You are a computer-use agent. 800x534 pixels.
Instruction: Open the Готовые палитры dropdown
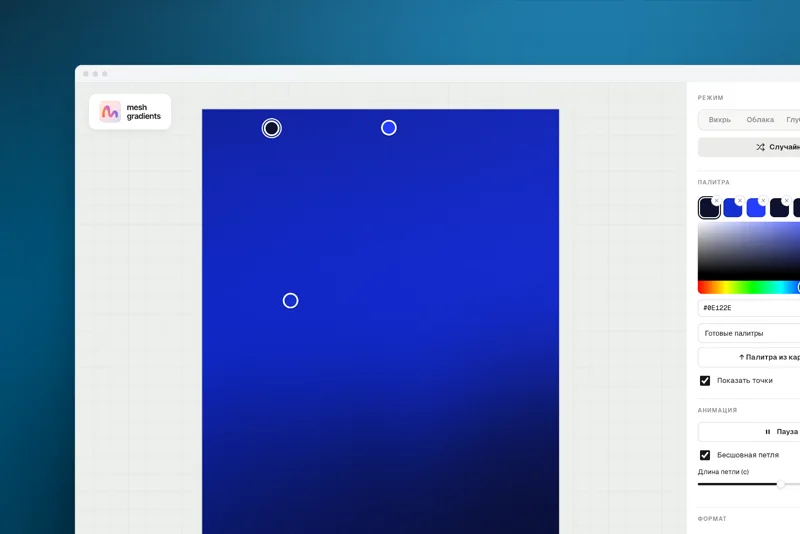click(x=749, y=333)
